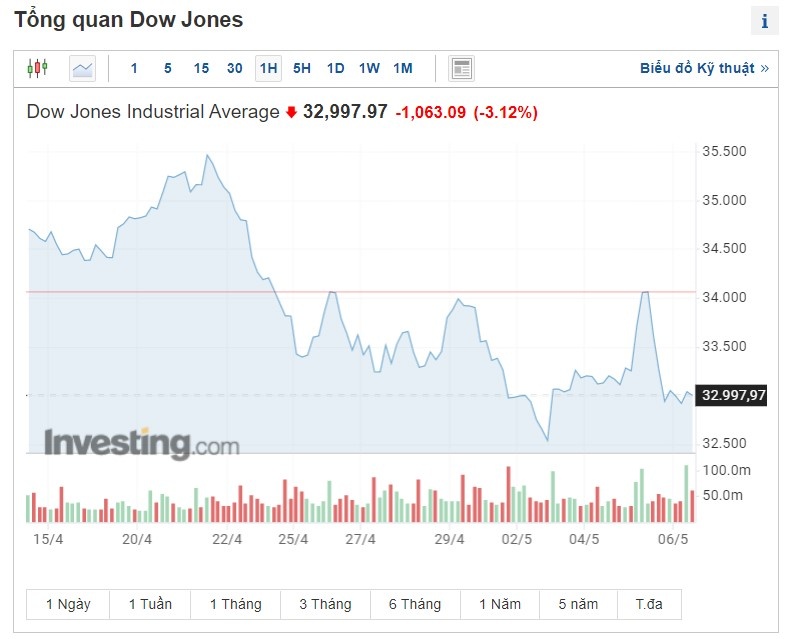Image resolution: width=793 pixels, height=639 pixels.
Task: Click the red down arrow beside the index name
Action: pyautogui.click(x=291, y=112)
